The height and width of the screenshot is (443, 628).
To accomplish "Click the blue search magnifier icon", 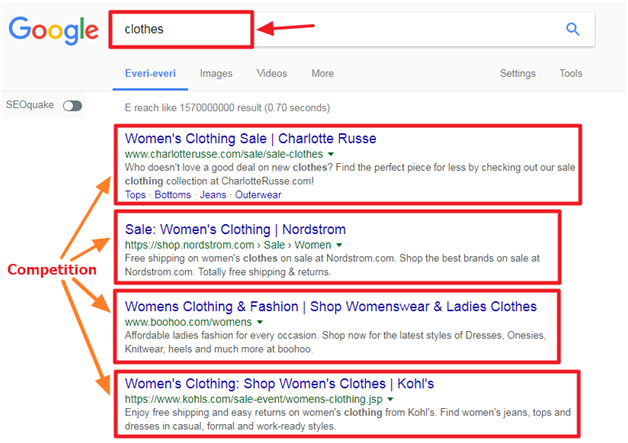I will [573, 29].
